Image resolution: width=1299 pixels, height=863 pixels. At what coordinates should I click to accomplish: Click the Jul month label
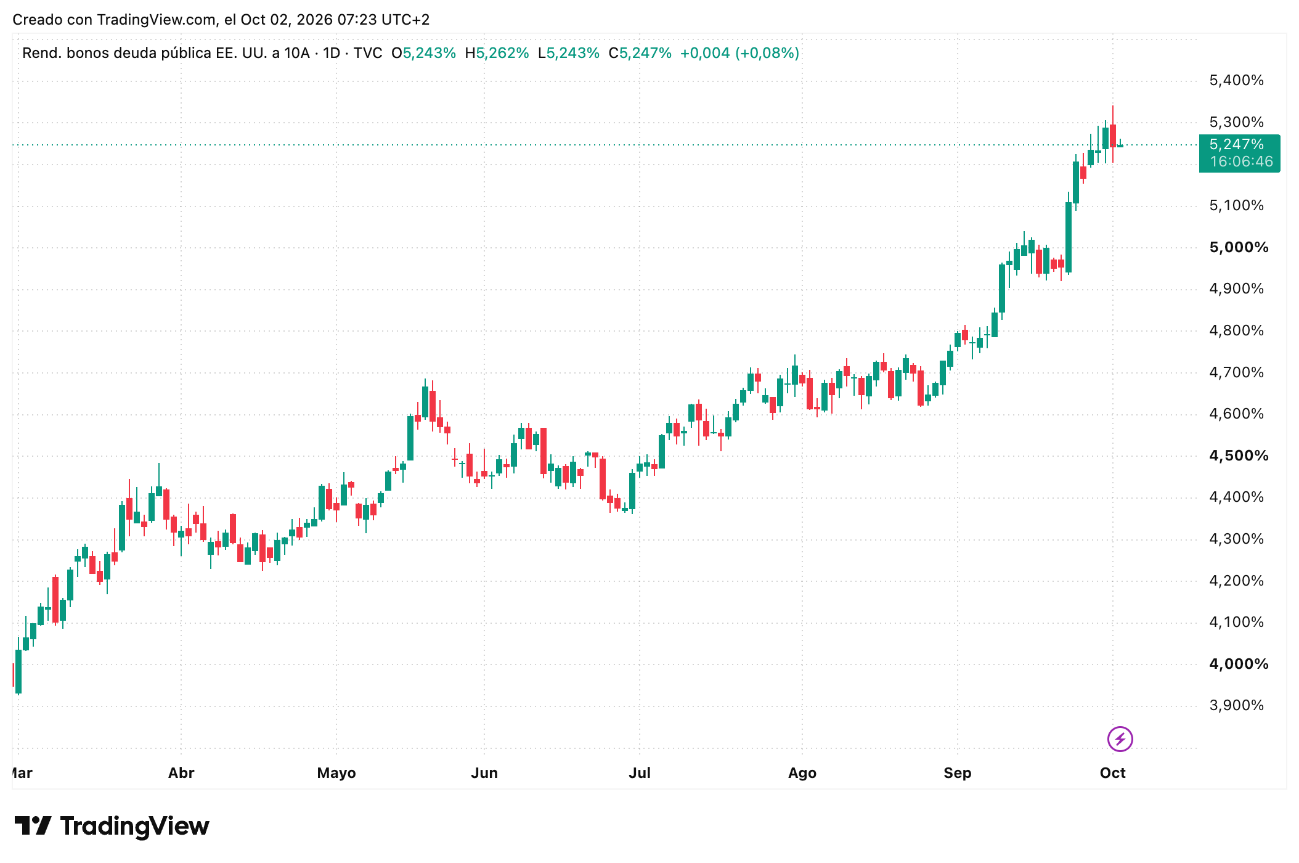click(640, 773)
